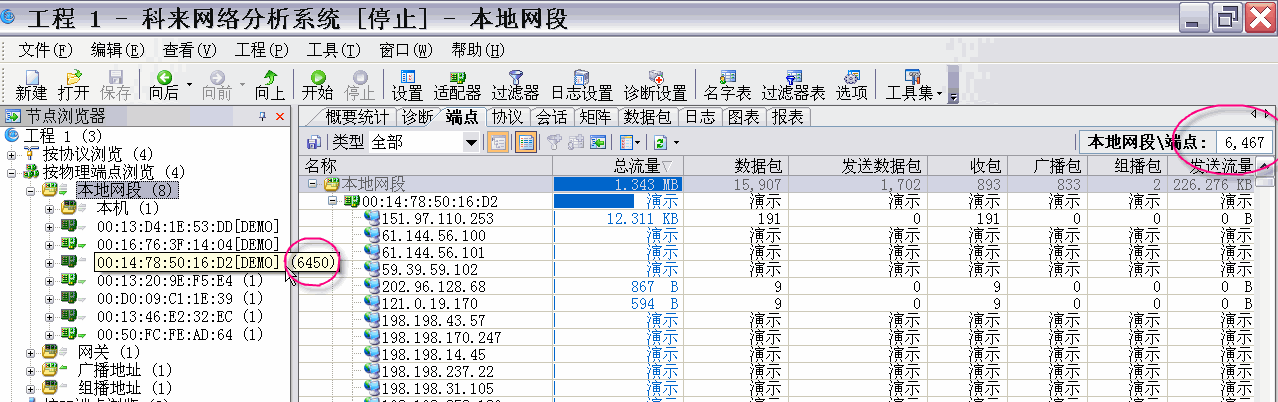Open 诊断设置 (Diagnosis settings) toolbar icon
1278x402 pixels.
click(655, 84)
